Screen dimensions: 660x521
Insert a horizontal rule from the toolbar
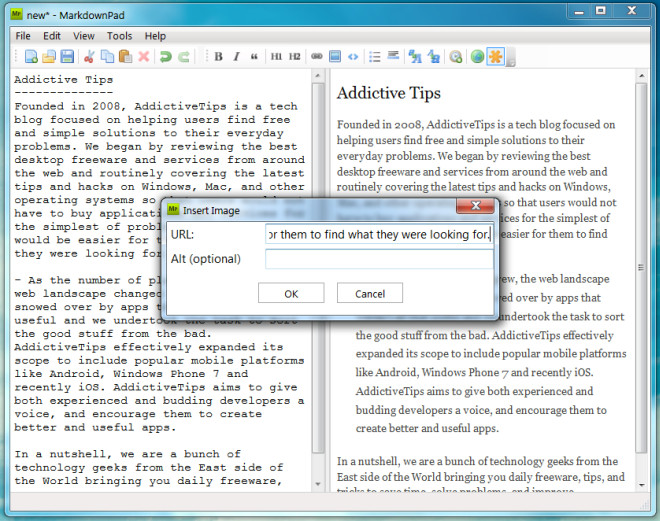click(x=393, y=56)
